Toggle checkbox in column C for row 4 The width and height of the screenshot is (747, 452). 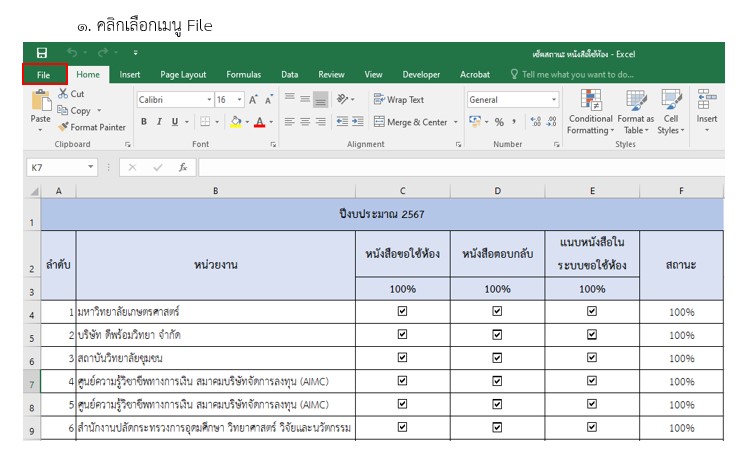(402, 311)
